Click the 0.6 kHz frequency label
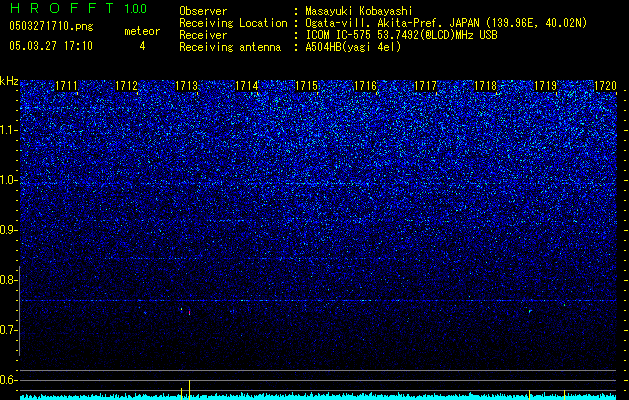The width and height of the screenshot is (629, 400). [x=8, y=380]
